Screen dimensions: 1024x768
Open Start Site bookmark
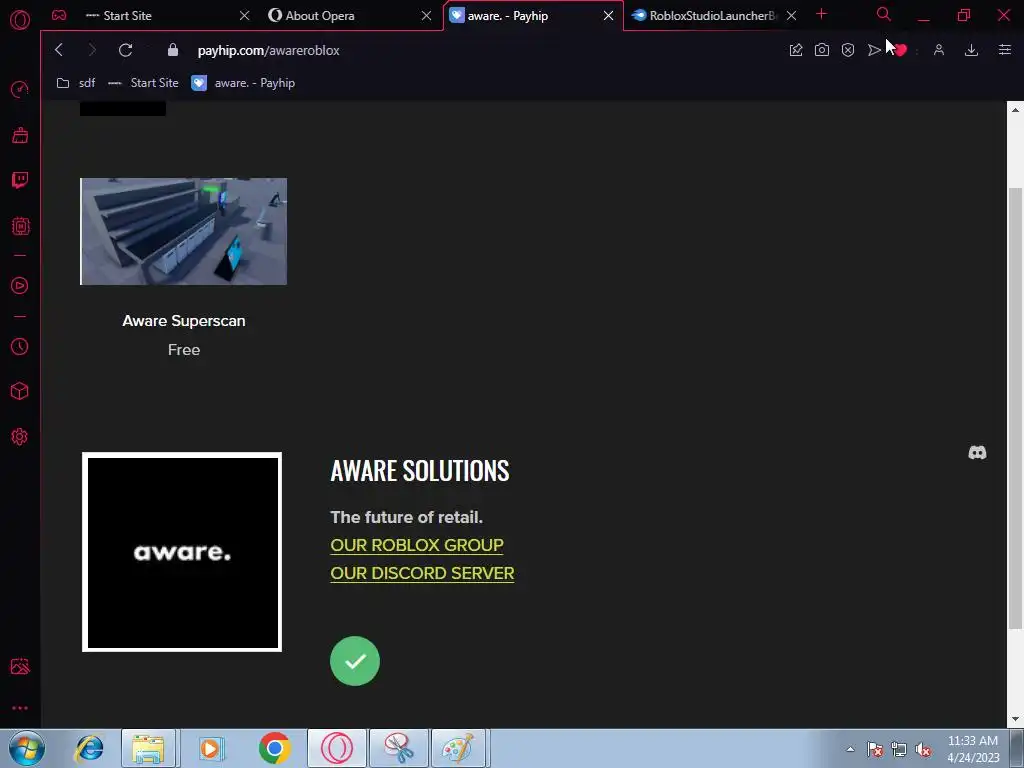143,83
